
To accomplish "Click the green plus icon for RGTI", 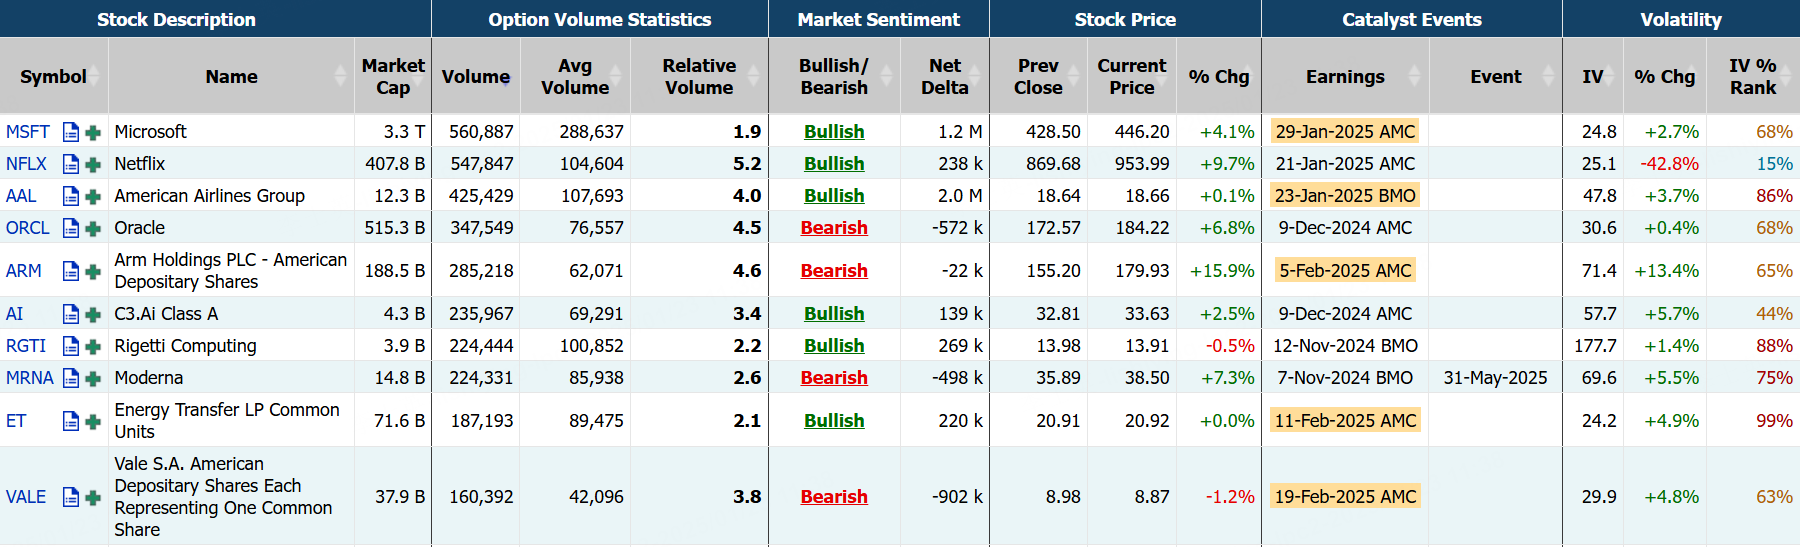I will tap(93, 346).
